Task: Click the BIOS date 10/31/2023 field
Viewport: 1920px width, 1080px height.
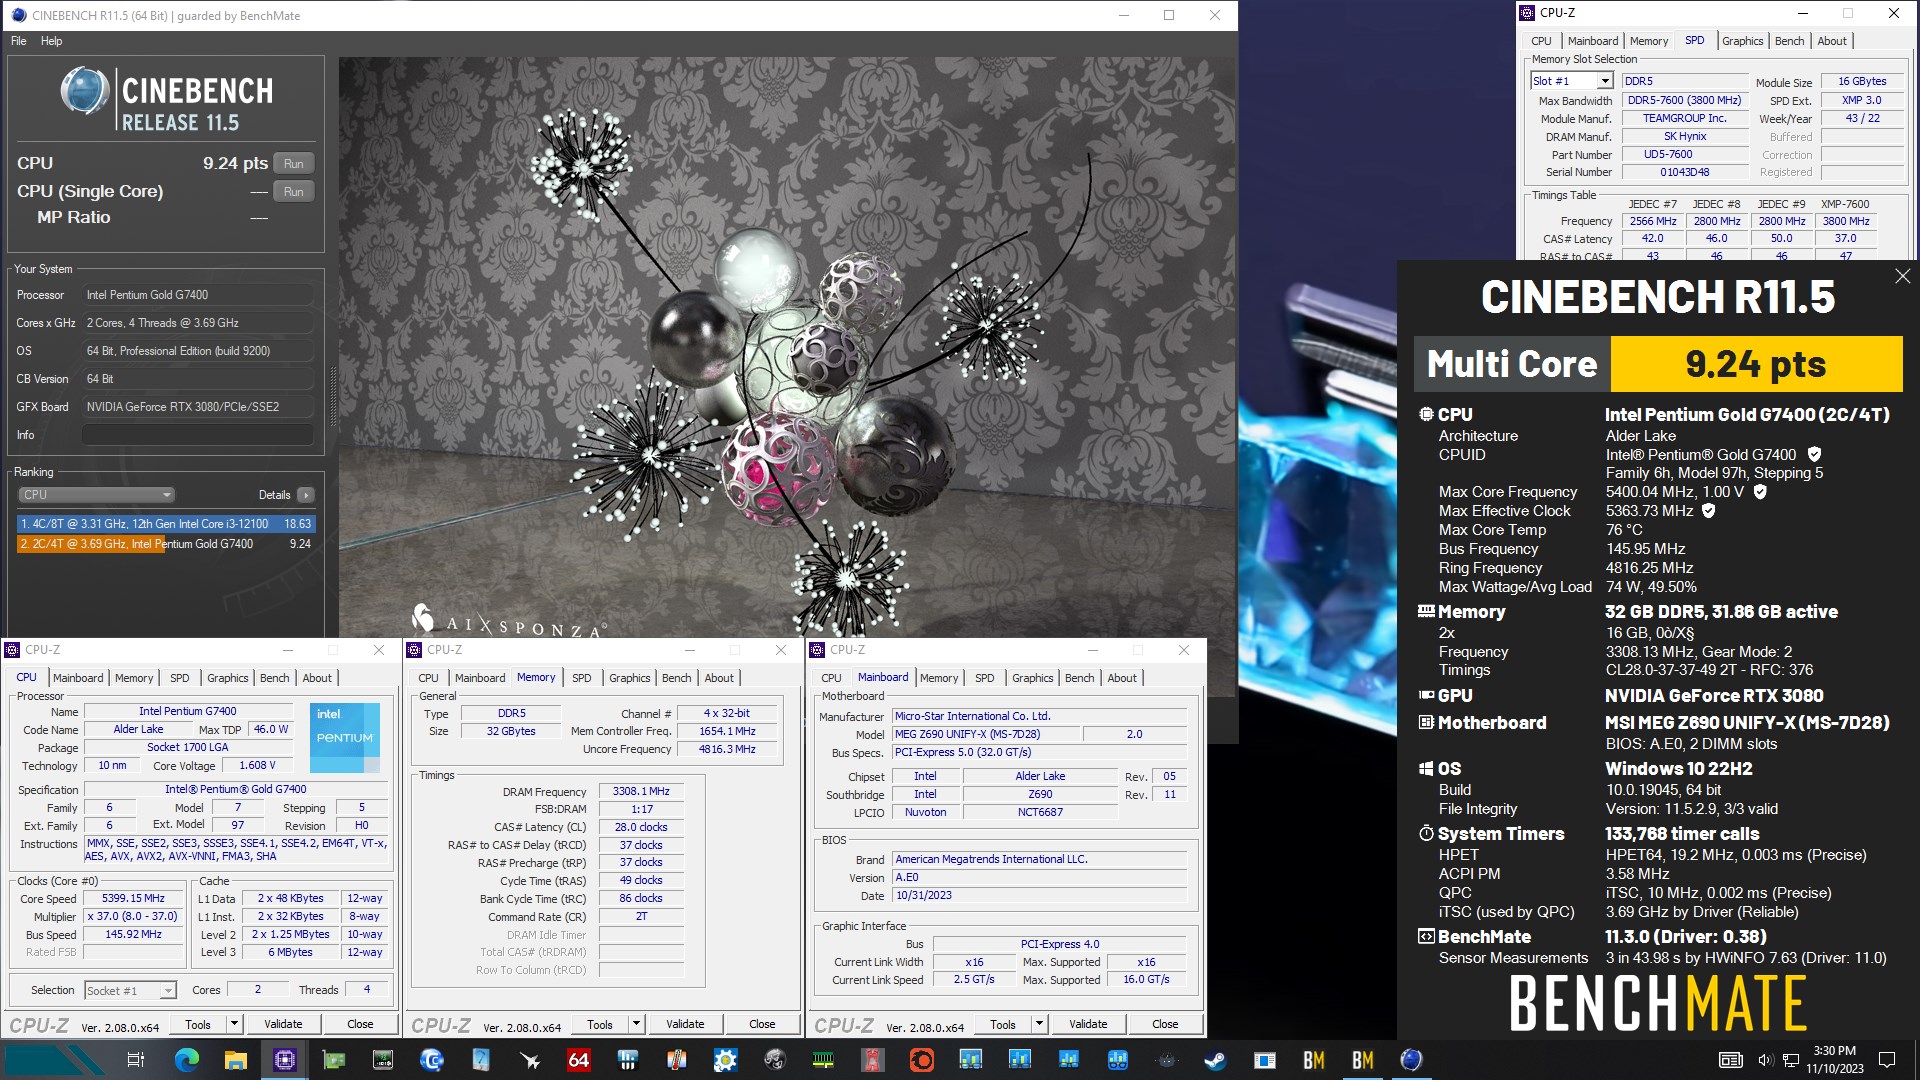Action: [1040, 895]
